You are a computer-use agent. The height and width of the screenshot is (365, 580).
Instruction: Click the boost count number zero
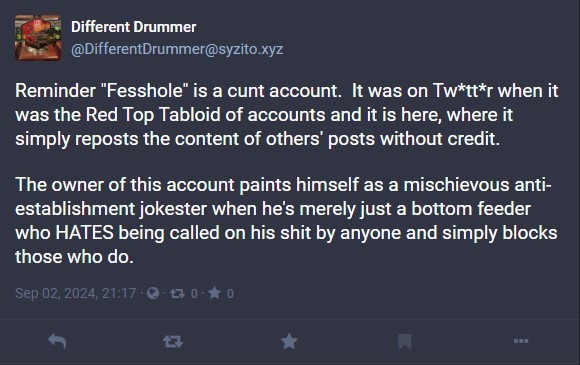click(194, 294)
